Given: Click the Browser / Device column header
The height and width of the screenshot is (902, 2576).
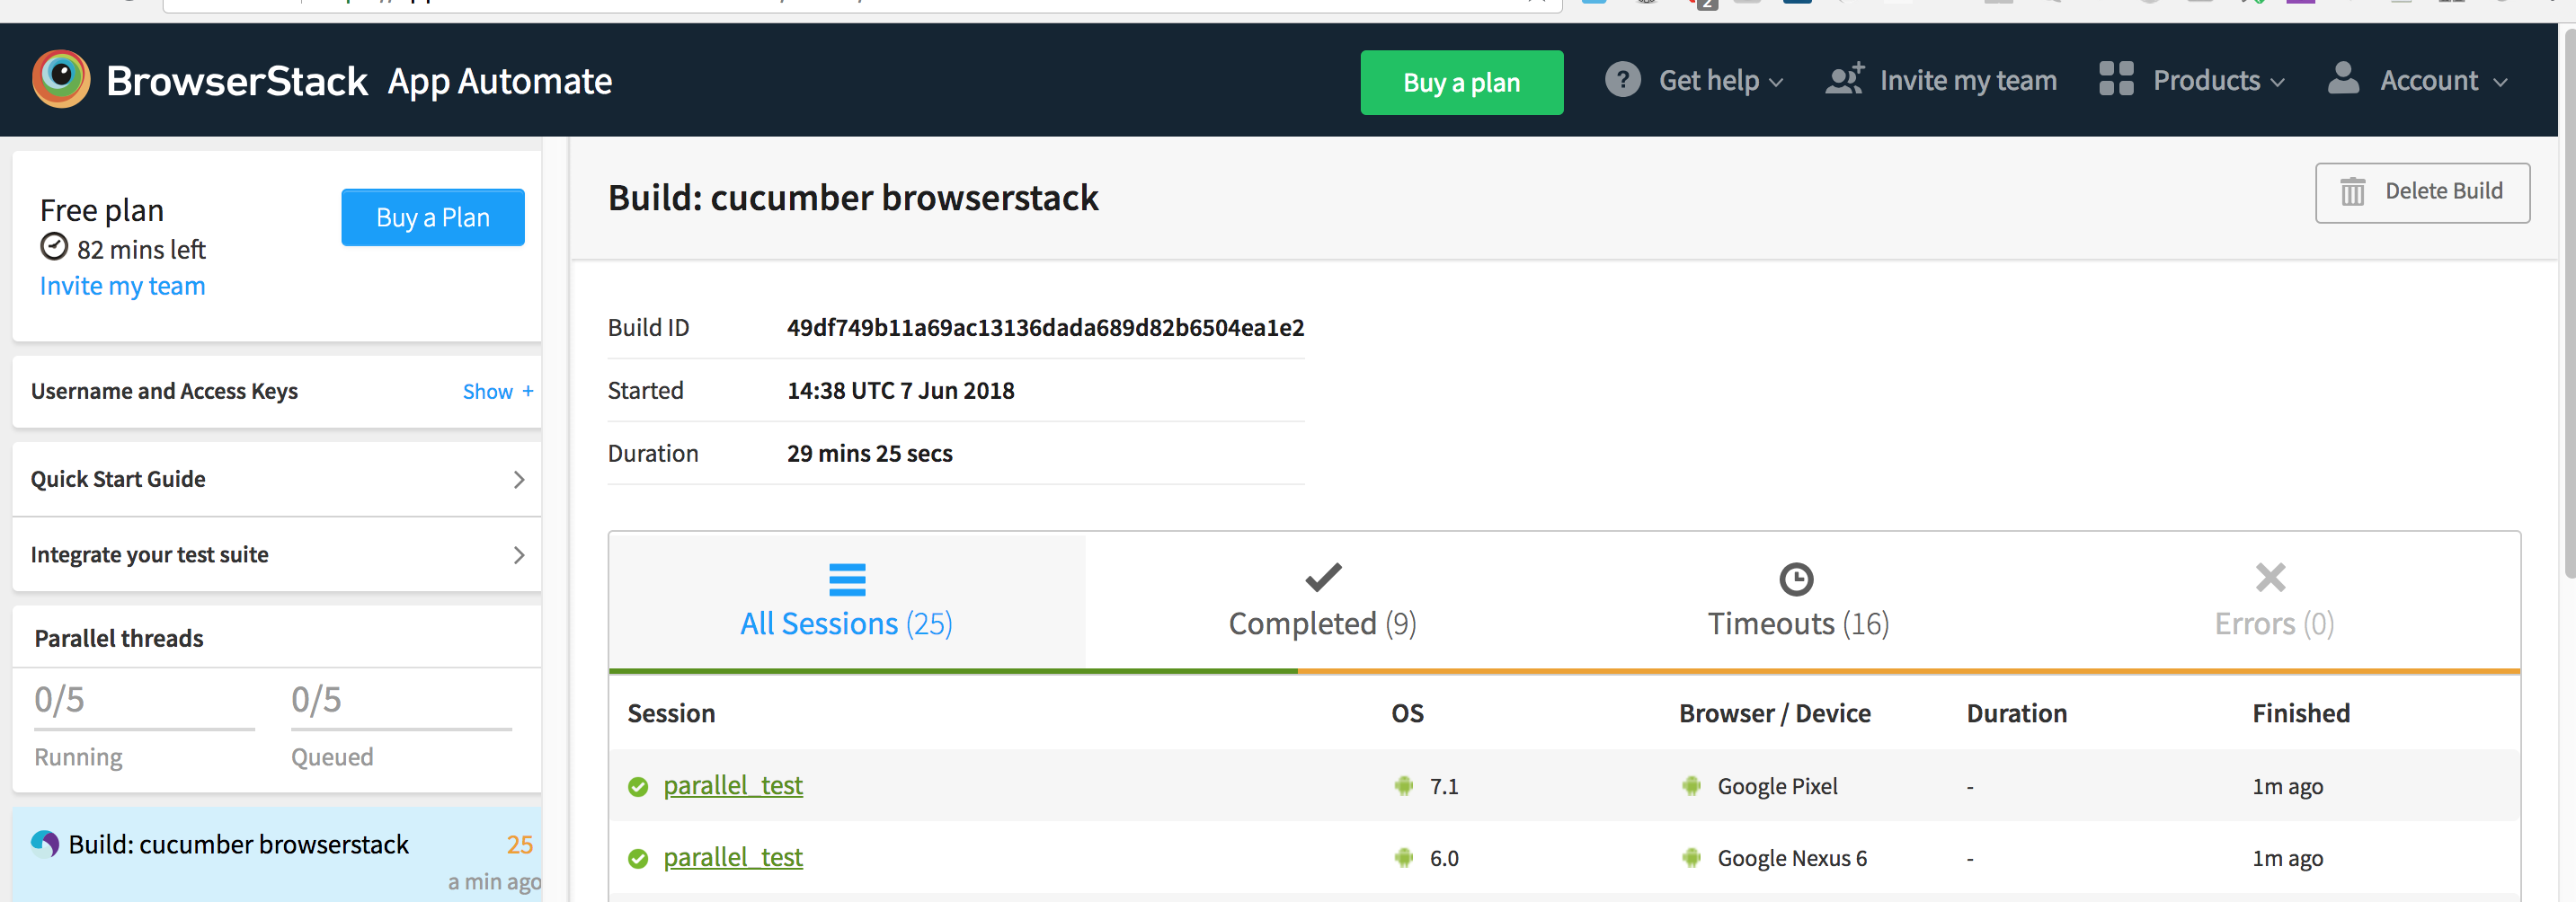Looking at the screenshot, I should [x=1774, y=714].
